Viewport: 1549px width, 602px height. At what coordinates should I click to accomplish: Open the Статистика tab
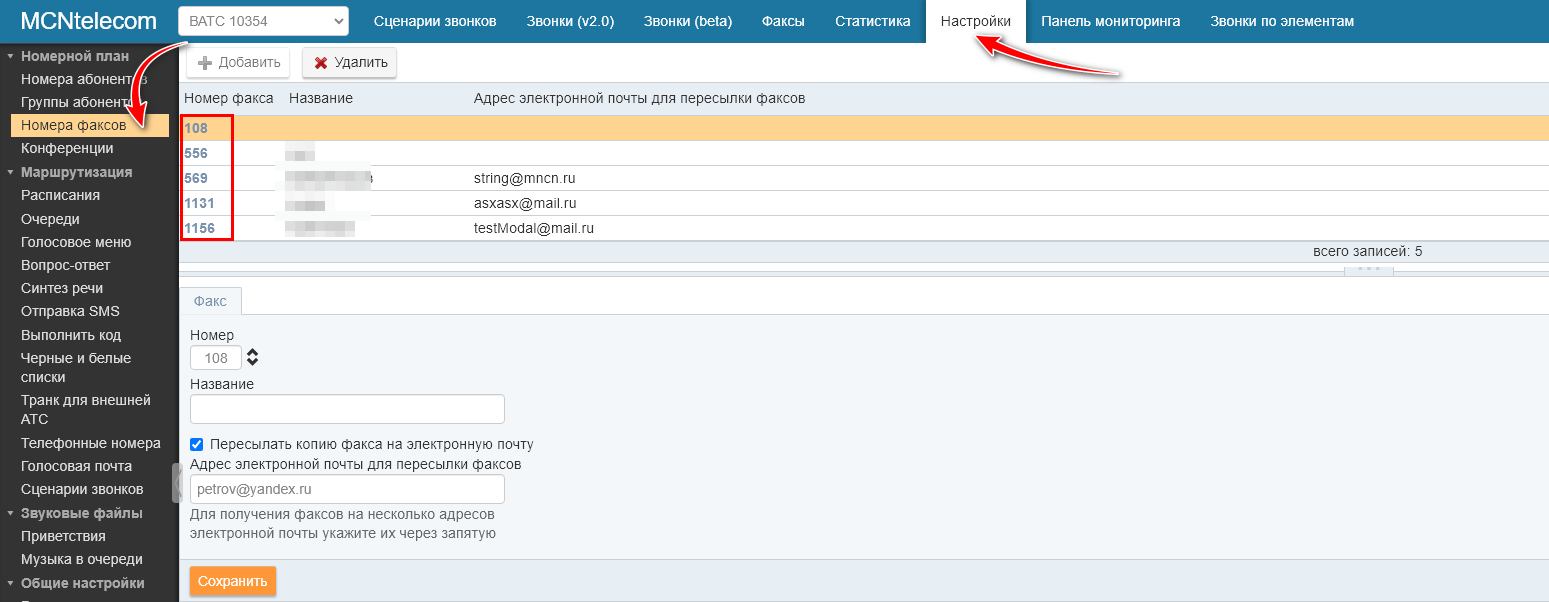coord(873,21)
